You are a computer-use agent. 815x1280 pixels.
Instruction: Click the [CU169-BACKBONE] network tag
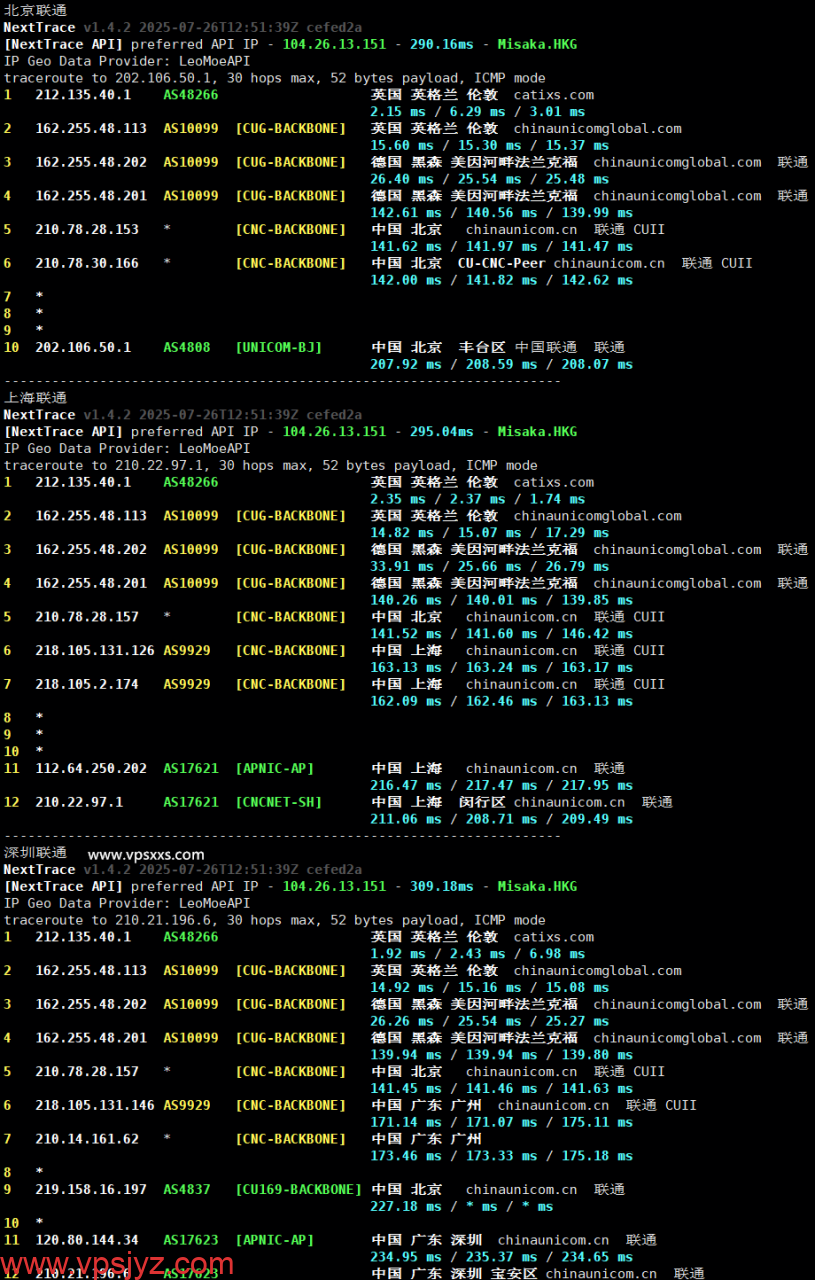click(x=299, y=1189)
